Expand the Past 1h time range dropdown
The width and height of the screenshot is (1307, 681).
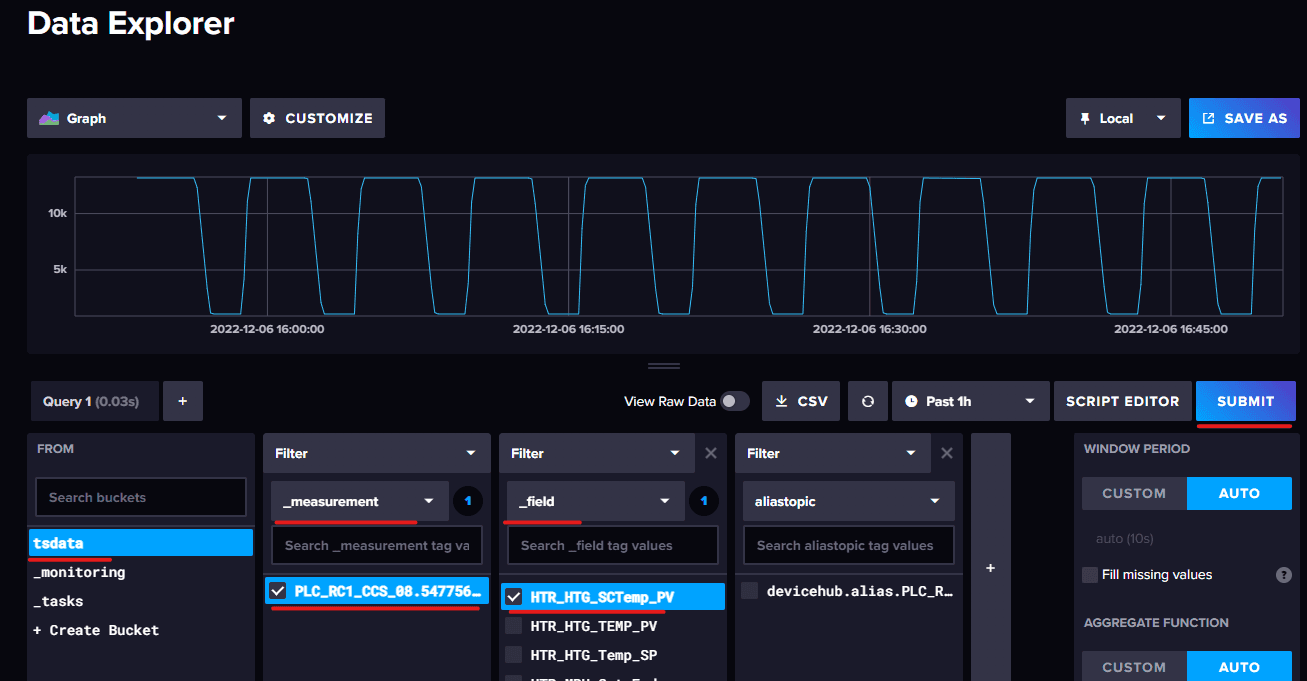(970, 401)
